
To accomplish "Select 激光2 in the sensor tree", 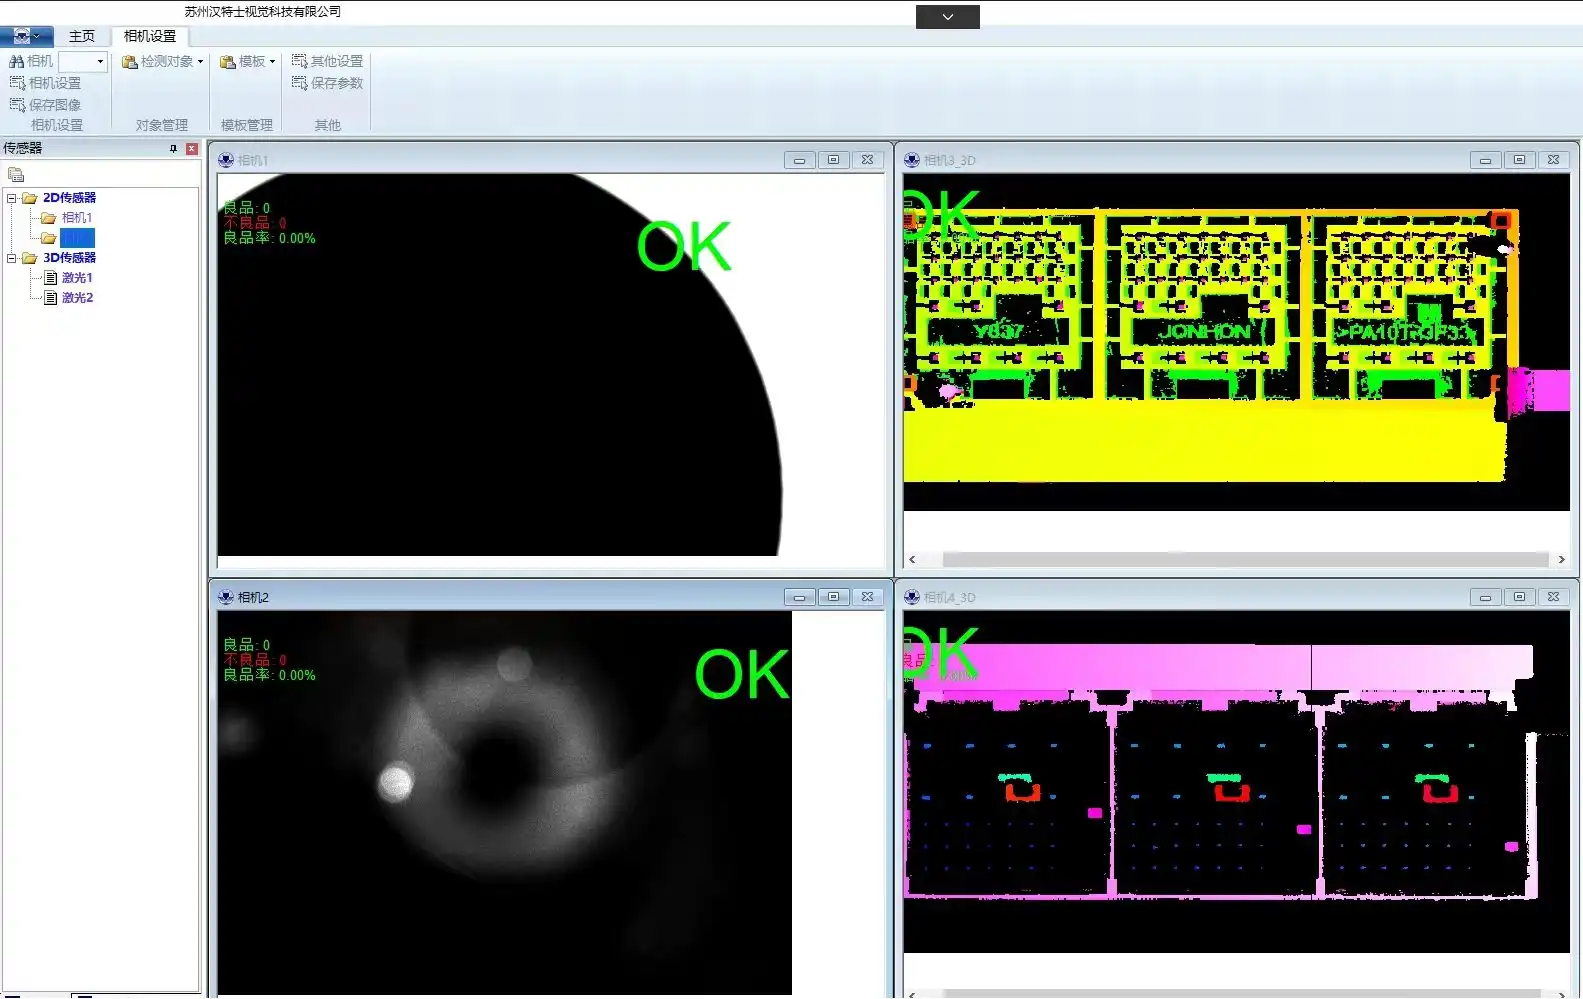I will [x=76, y=298].
